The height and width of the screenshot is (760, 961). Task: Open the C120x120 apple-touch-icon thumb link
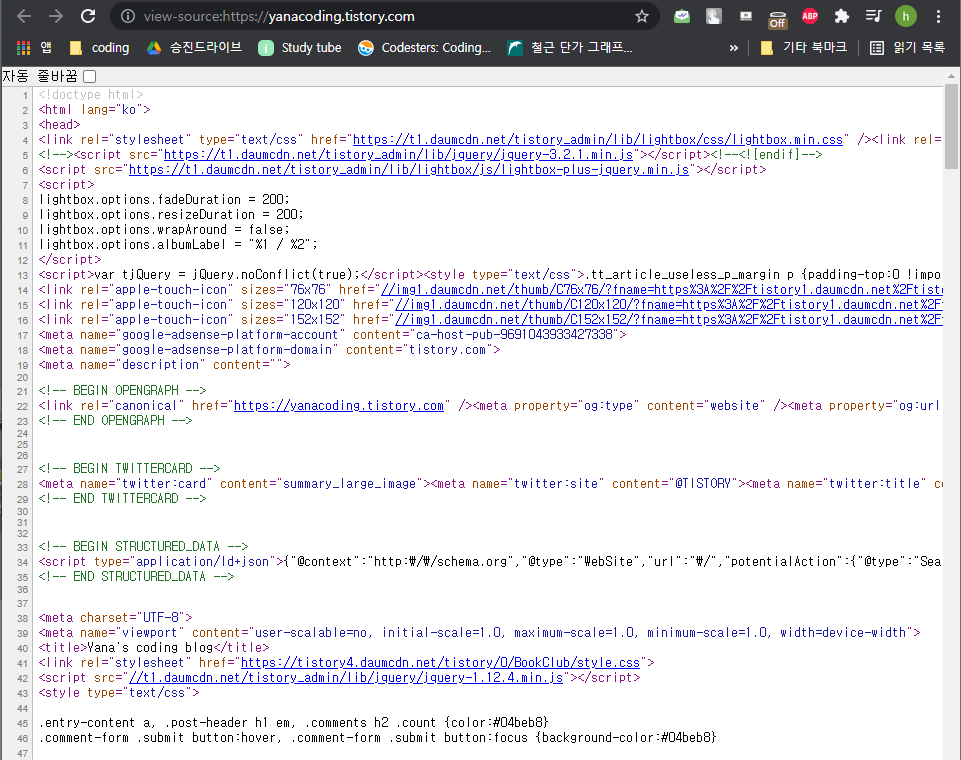[x=669, y=305]
